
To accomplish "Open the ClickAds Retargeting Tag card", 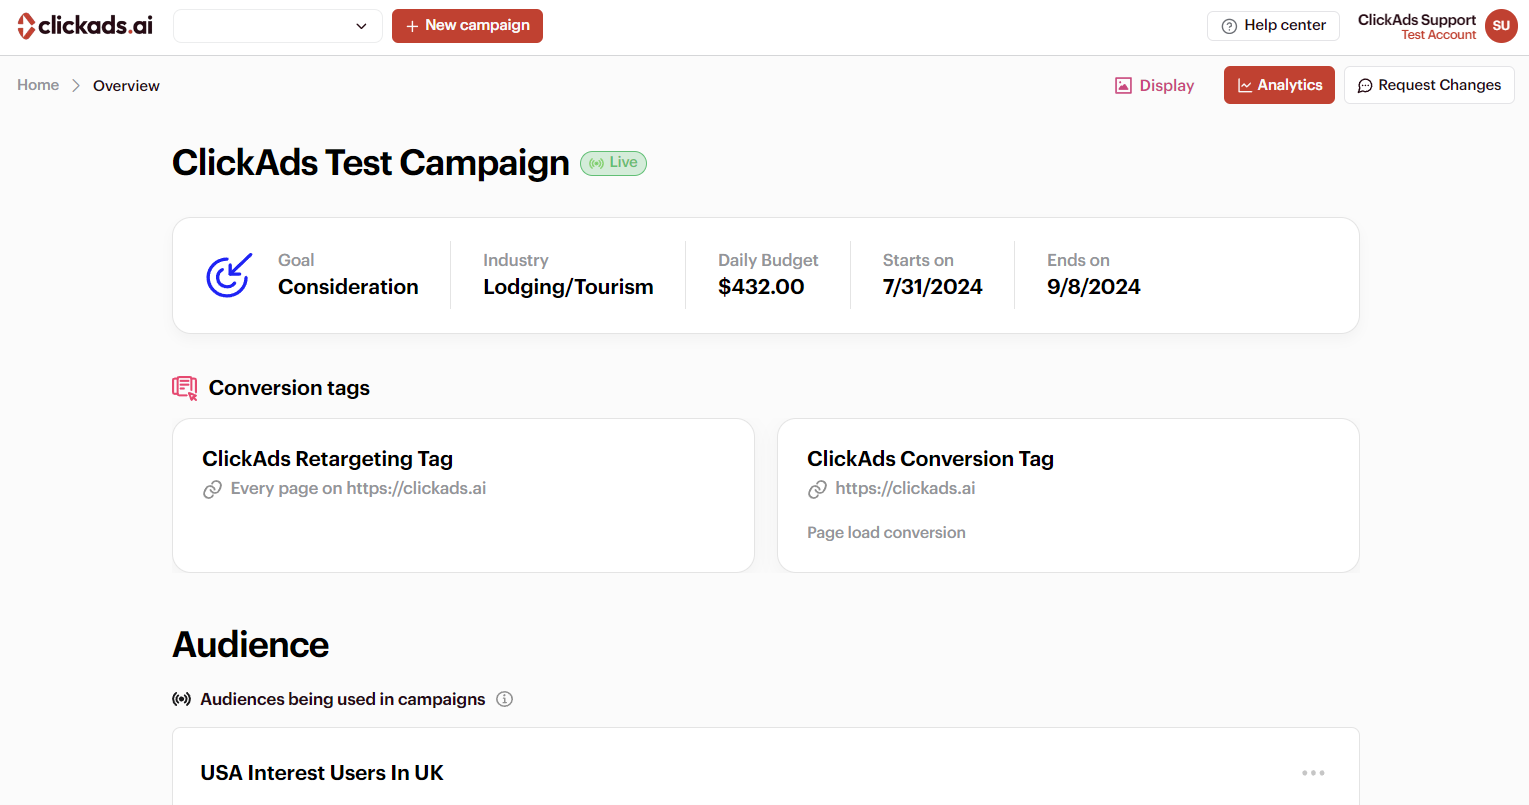I will click(463, 495).
